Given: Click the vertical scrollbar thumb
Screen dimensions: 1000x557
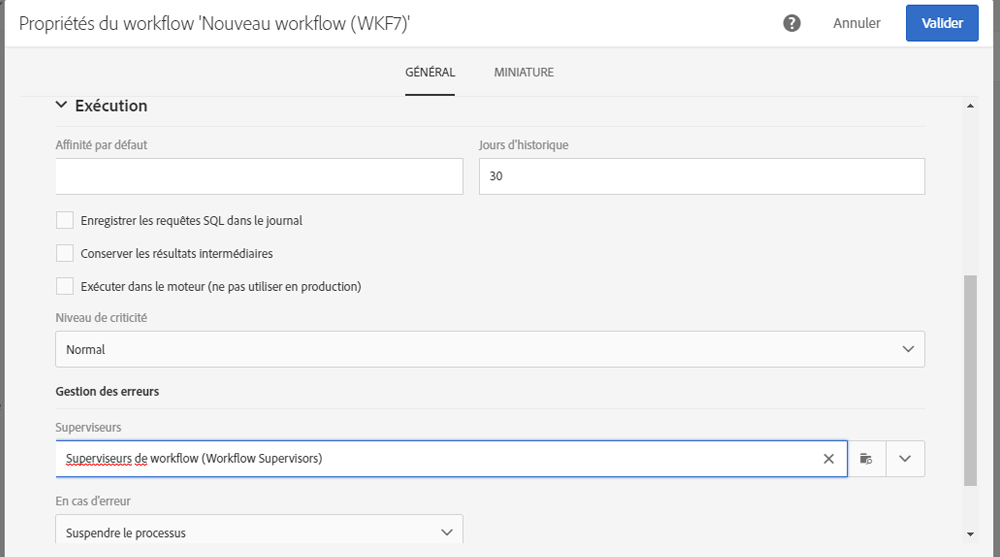Looking at the screenshot, I should [968, 380].
